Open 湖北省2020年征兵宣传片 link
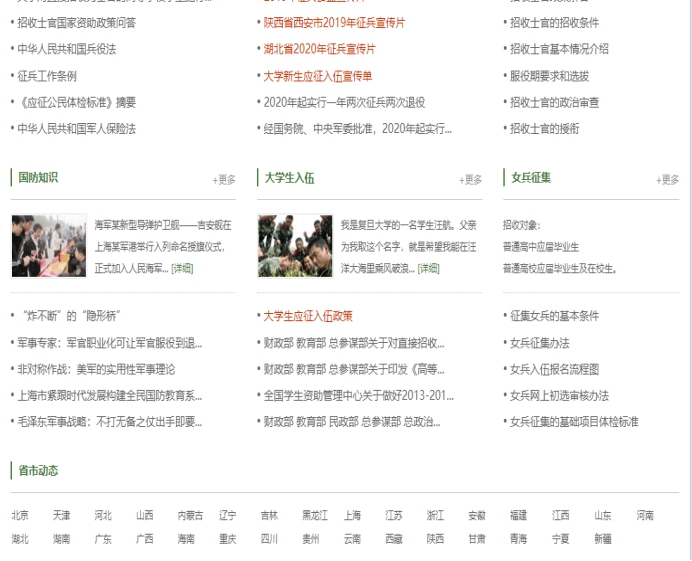This screenshot has width=692, height=561. coord(319,49)
